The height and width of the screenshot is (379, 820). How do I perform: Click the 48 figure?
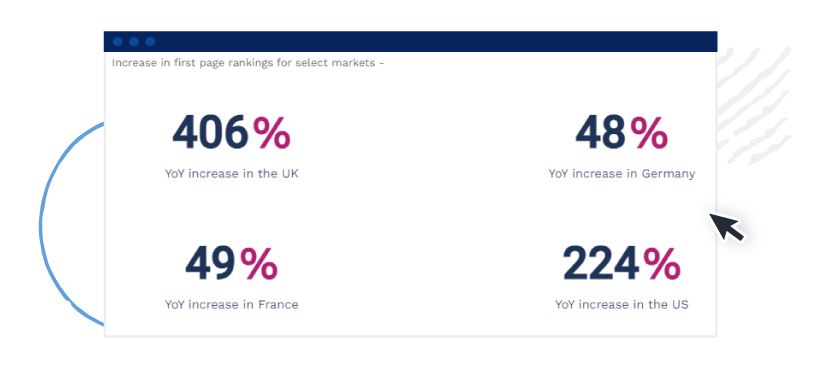point(600,133)
